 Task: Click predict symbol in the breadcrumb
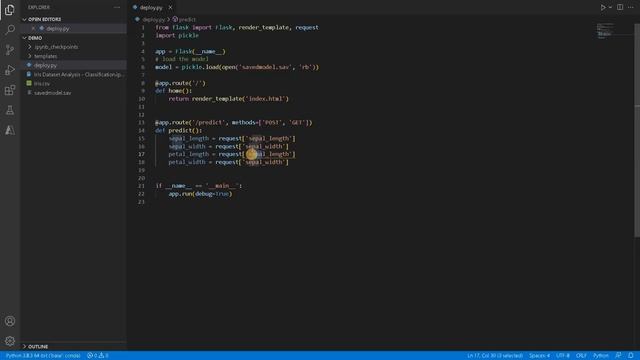[x=187, y=20]
